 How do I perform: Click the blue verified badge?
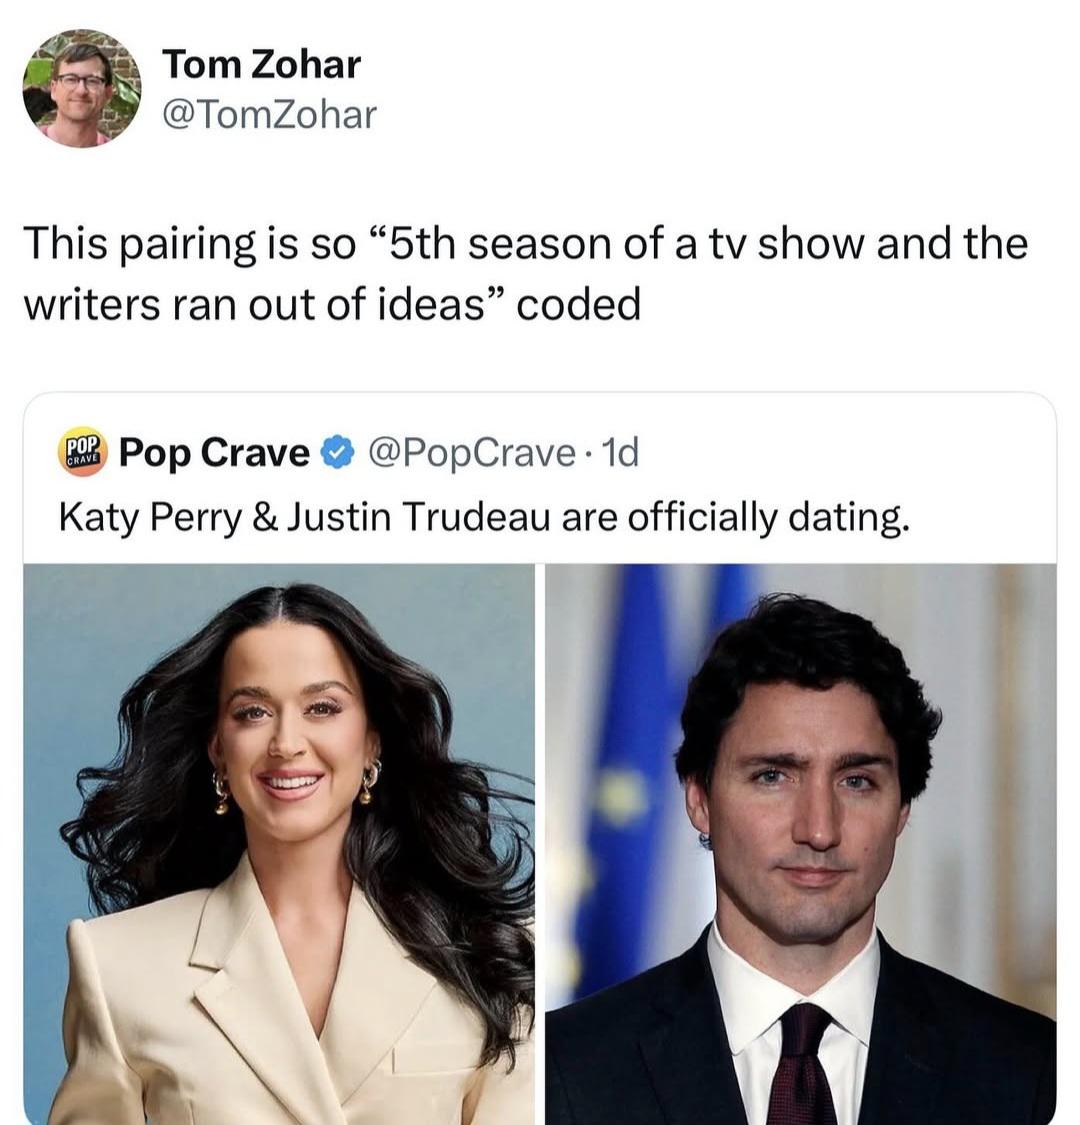(339, 453)
